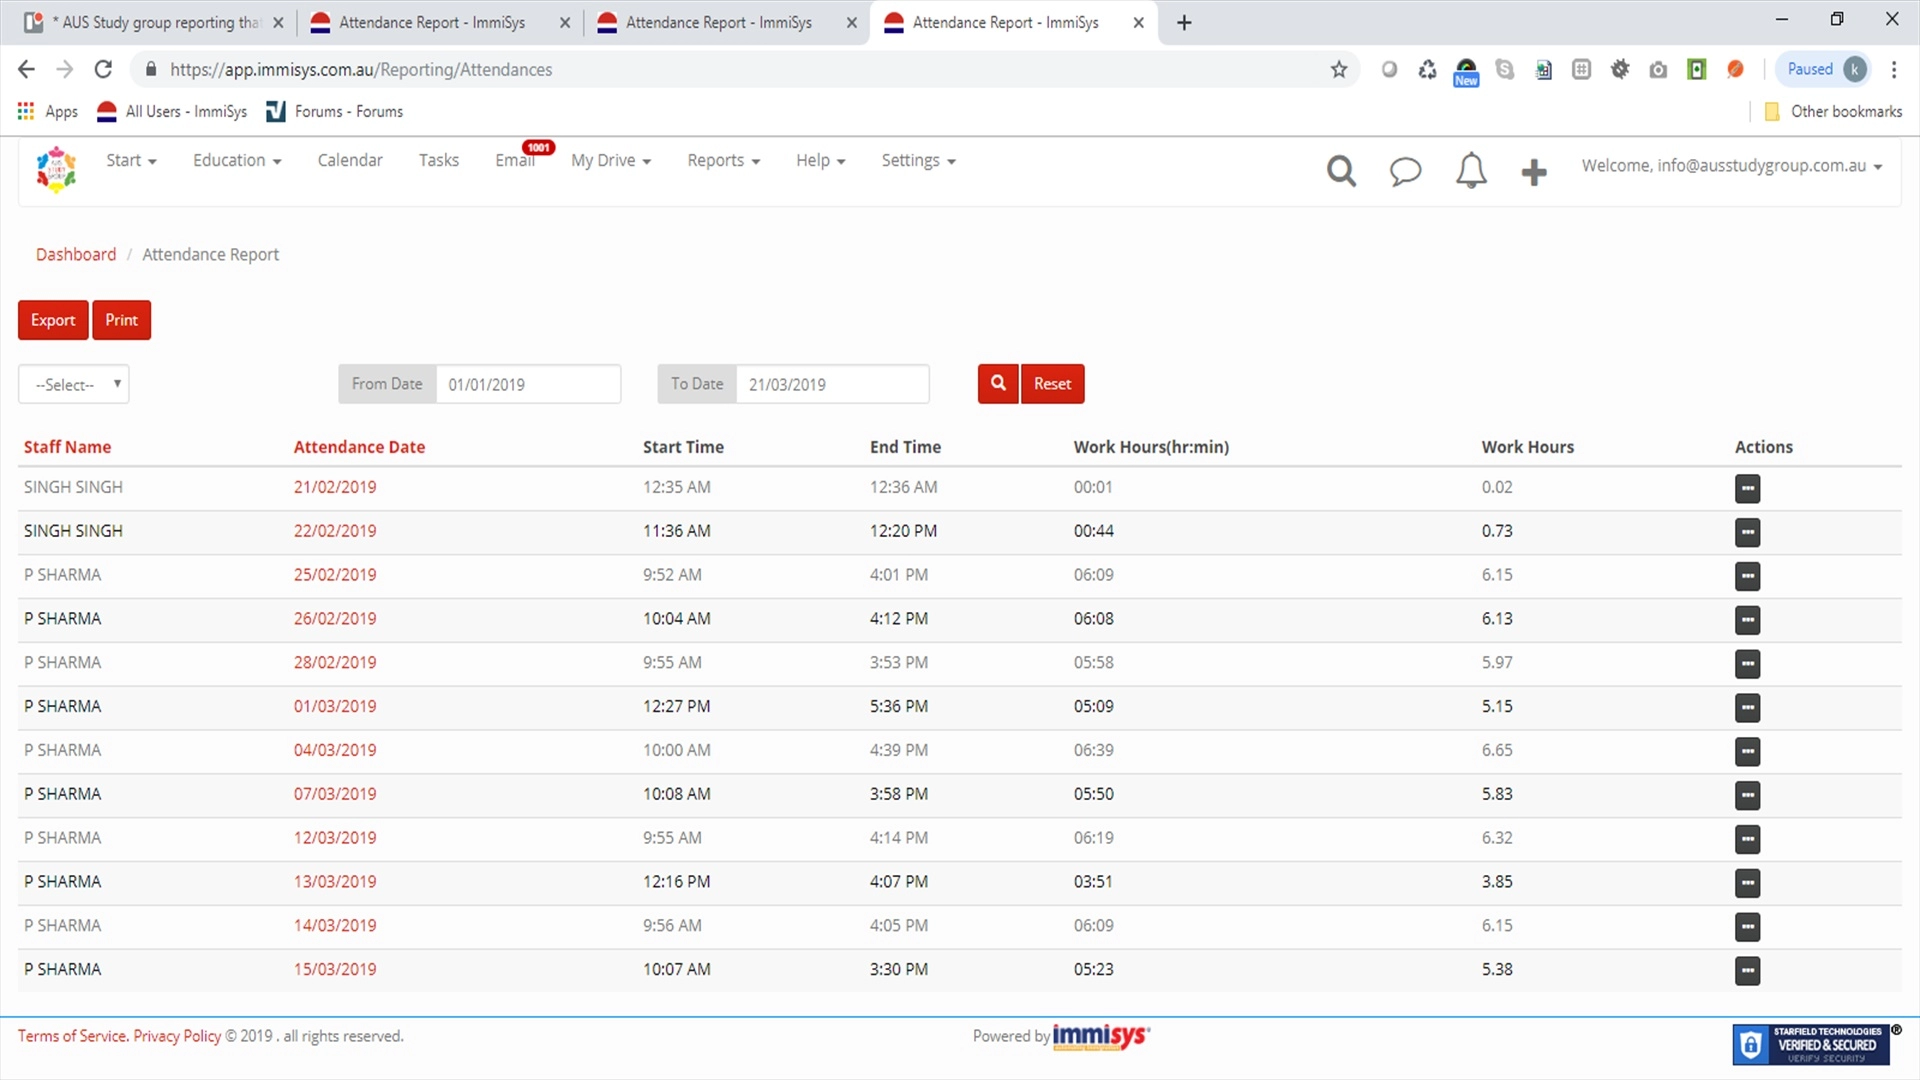The image size is (1920, 1080).
Task: Click the red search filter button
Action: [997, 384]
